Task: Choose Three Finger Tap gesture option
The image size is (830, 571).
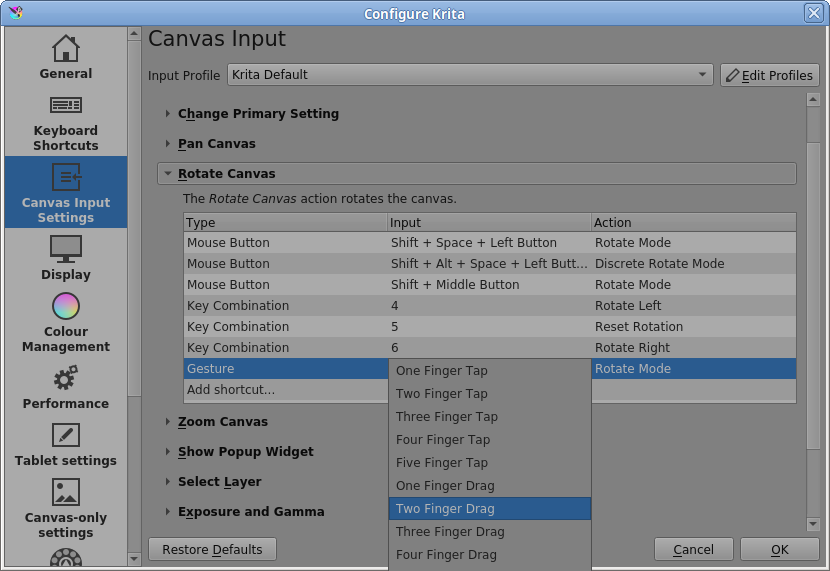Action: [490, 417]
